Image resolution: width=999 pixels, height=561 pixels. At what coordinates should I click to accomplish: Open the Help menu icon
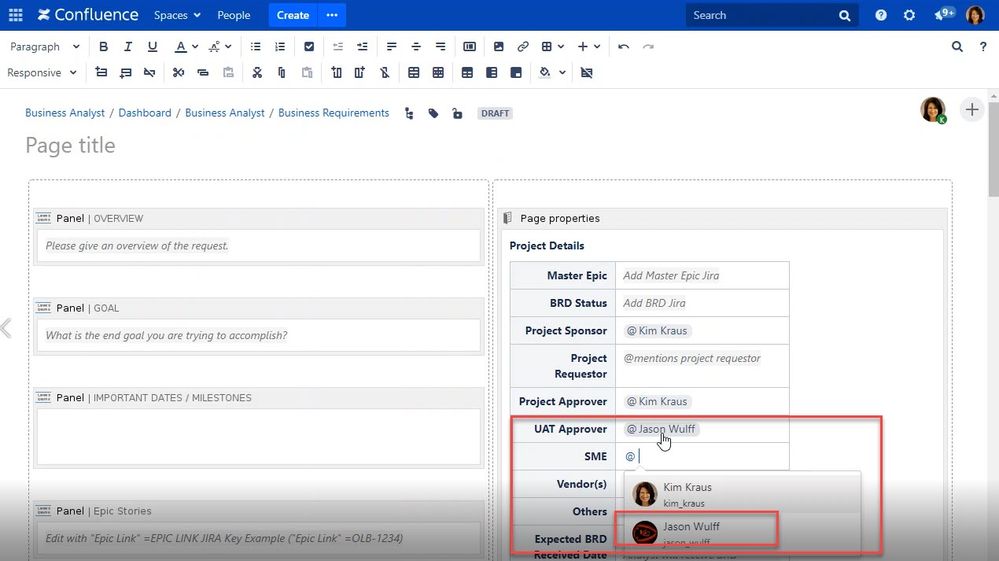[880, 15]
